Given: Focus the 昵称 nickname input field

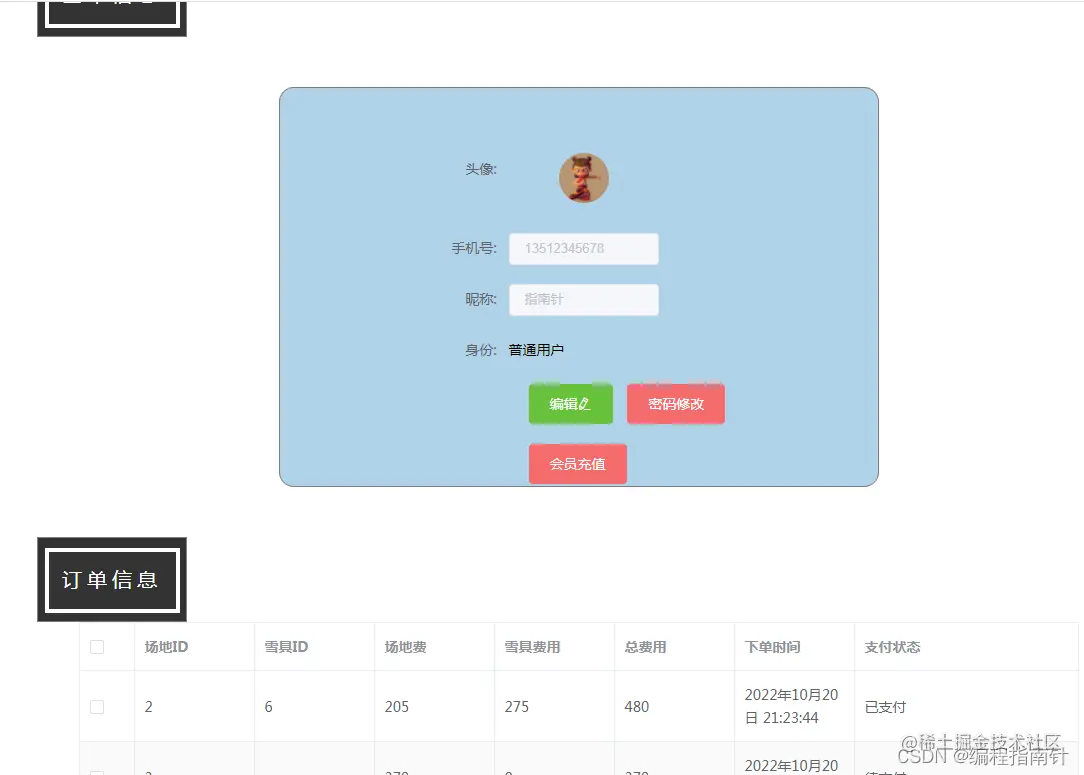Looking at the screenshot, I should click(x=583, y=300).
